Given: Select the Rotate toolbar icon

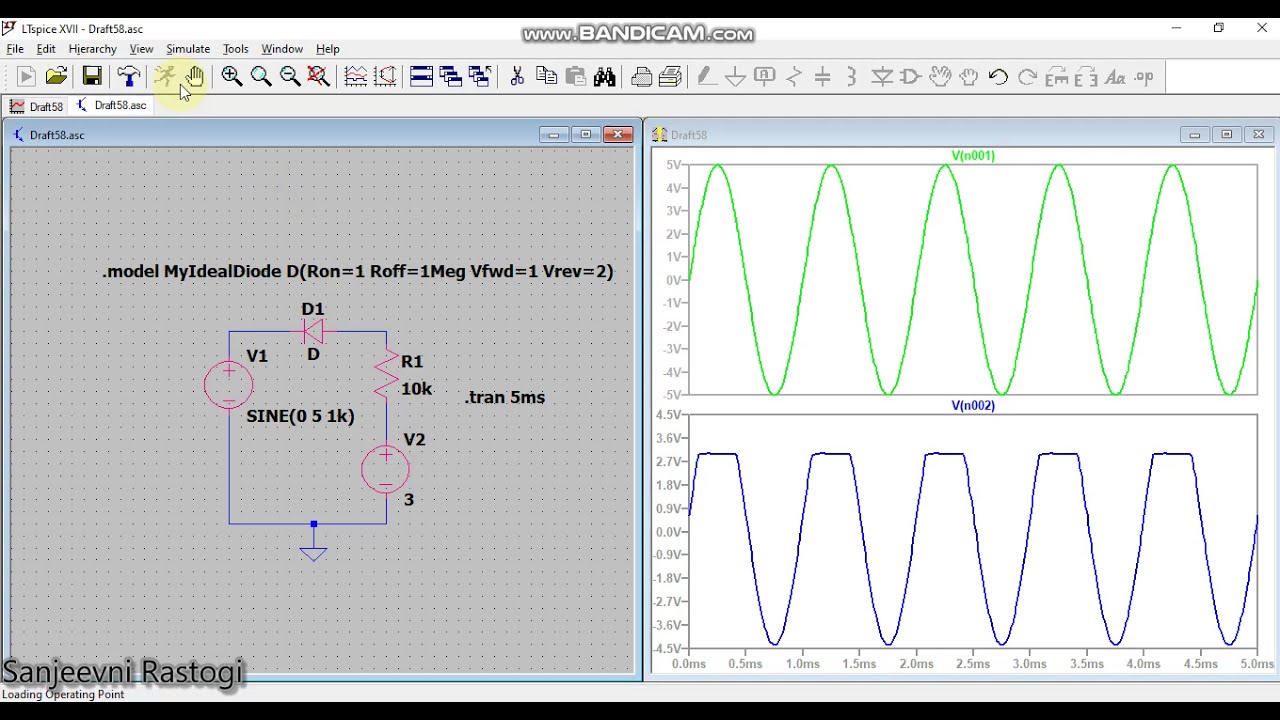Looking at the screenshot, I should 1057,76.
